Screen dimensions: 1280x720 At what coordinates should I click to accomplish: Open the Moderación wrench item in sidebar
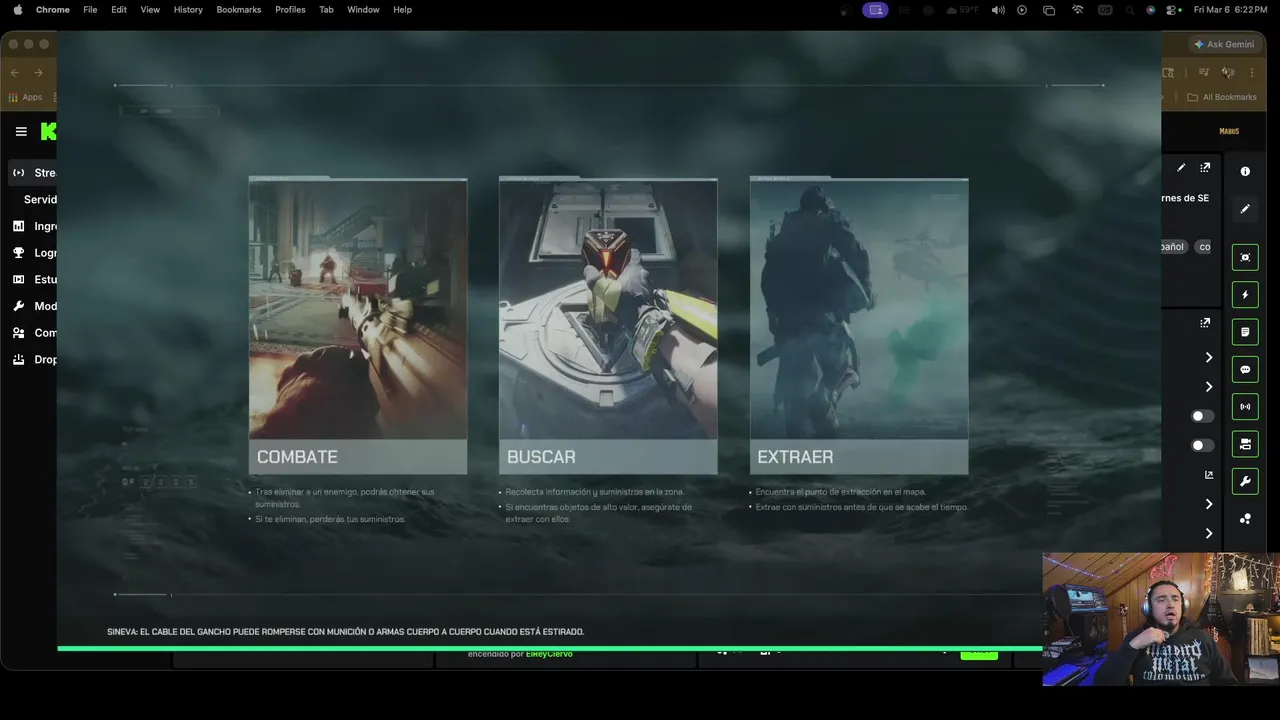coord(34,306)
